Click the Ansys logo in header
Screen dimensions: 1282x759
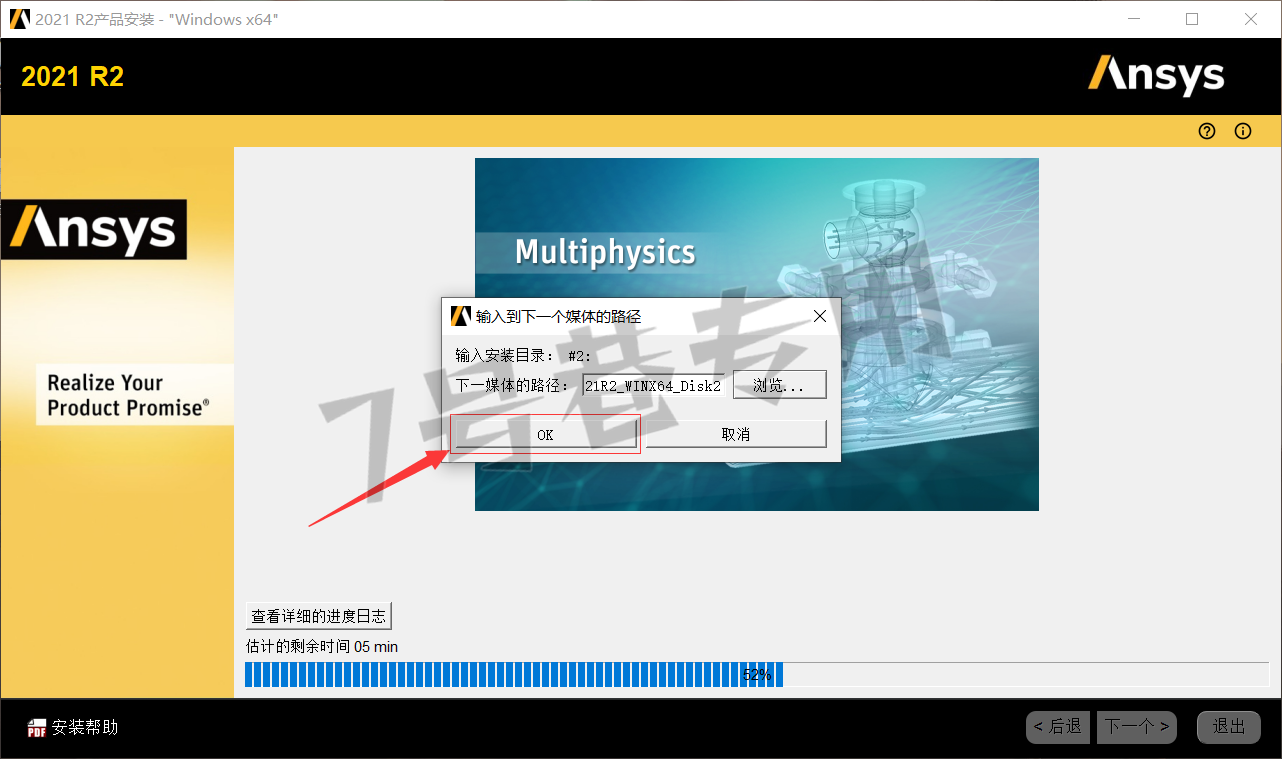tap(1156, 76)
